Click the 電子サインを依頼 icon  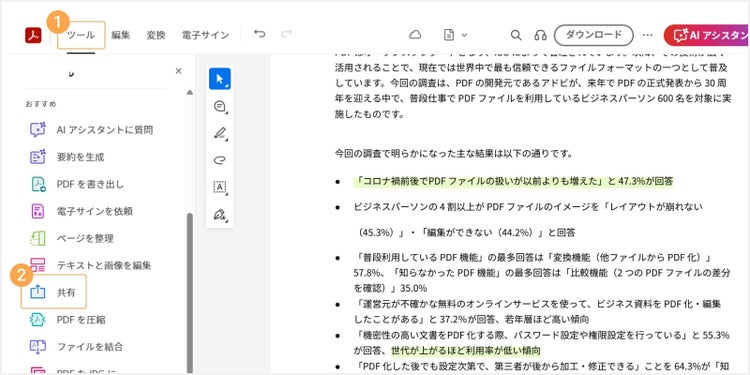coord(38,211)
